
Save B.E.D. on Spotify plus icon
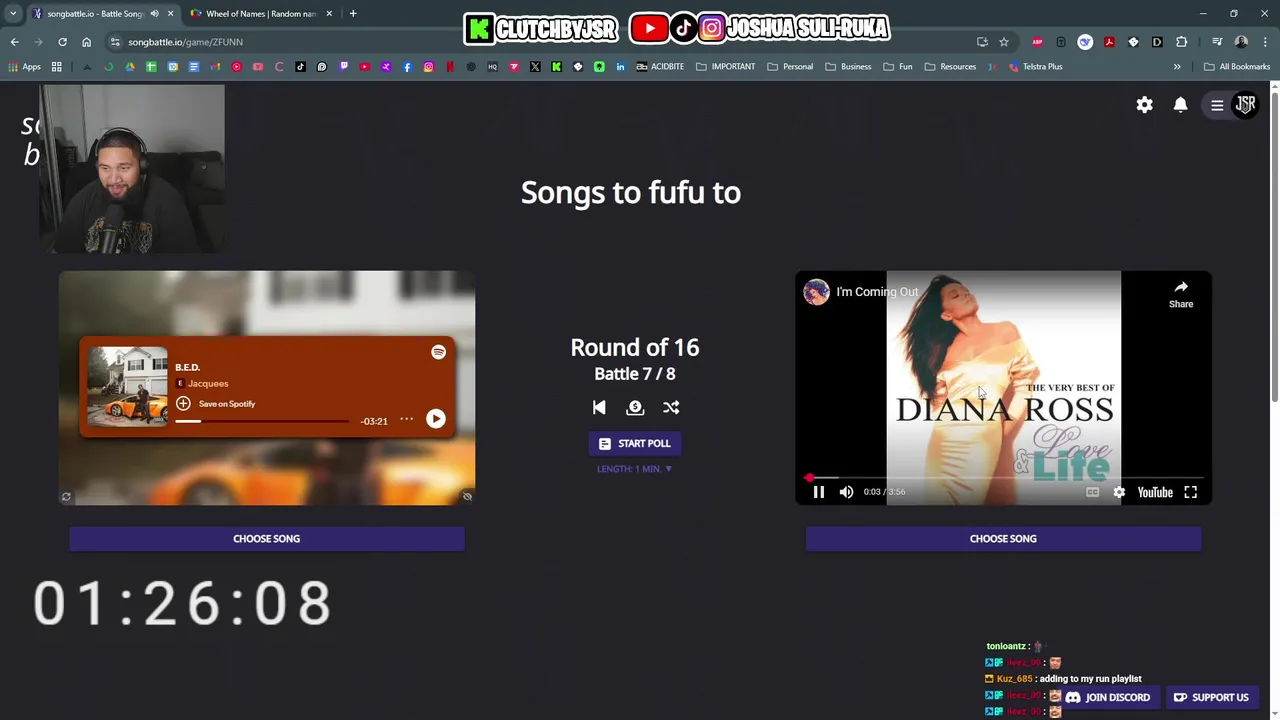point(183,403)
